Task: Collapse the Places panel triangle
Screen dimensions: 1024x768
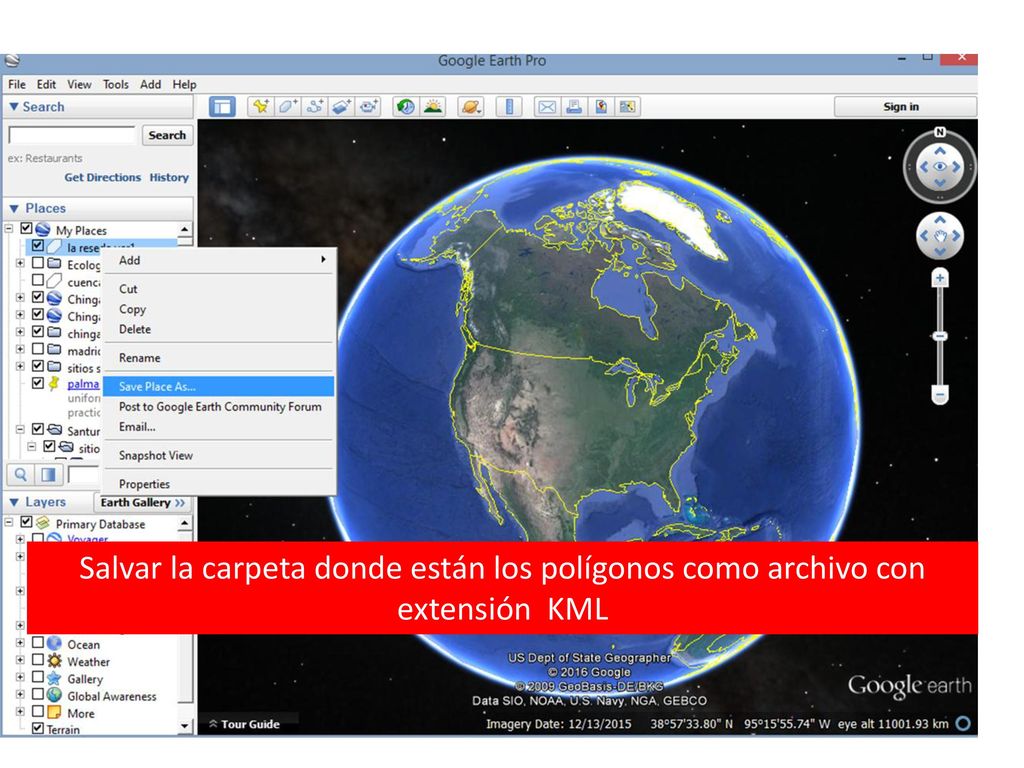Action: [14, 208]
